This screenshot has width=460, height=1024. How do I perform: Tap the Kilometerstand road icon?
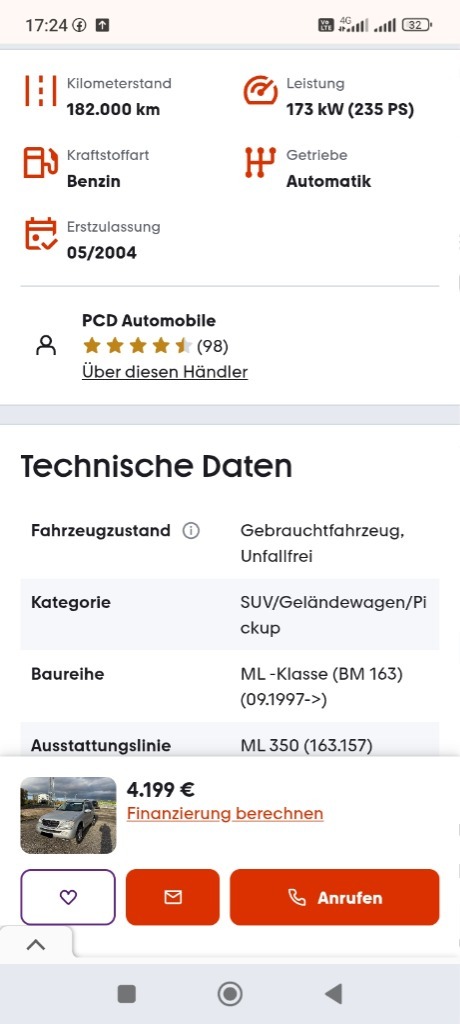(41, 91)
